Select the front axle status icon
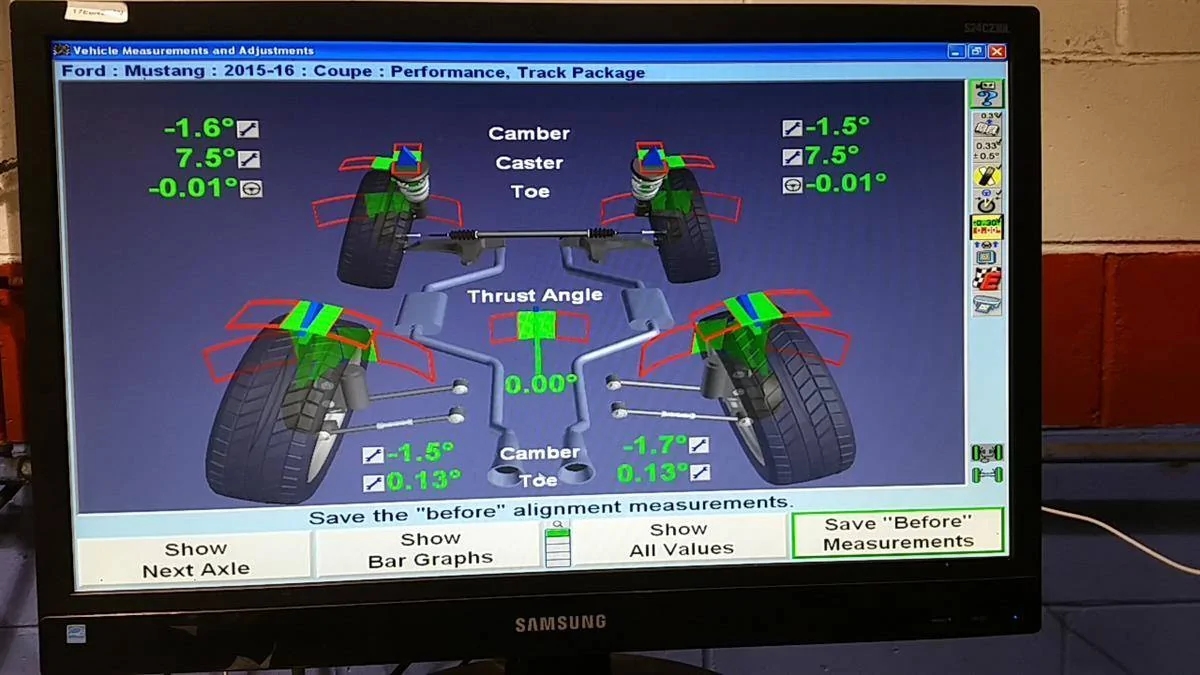This screenshot has width=1200, height=675. (986, 453)
